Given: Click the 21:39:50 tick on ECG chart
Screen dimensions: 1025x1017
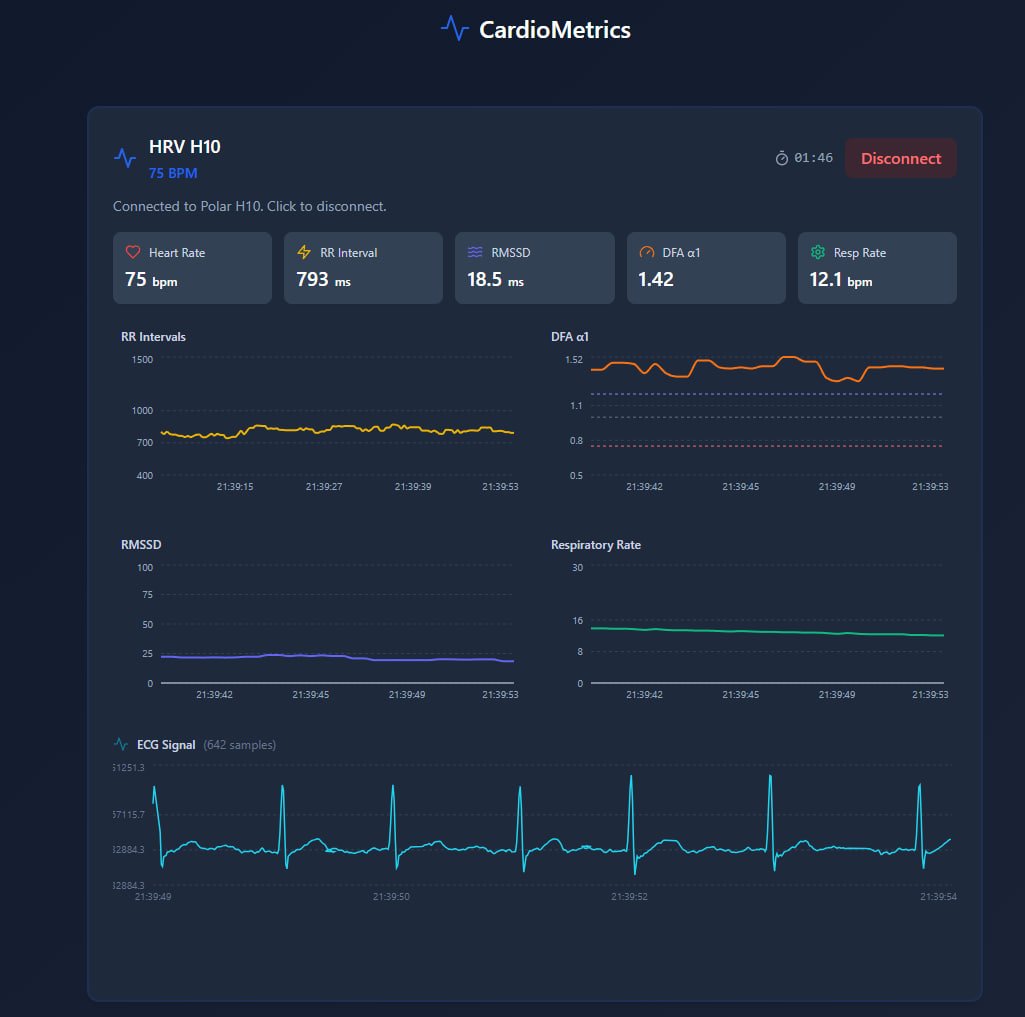Looking at the screenshot, I should (x=391, y=897).
